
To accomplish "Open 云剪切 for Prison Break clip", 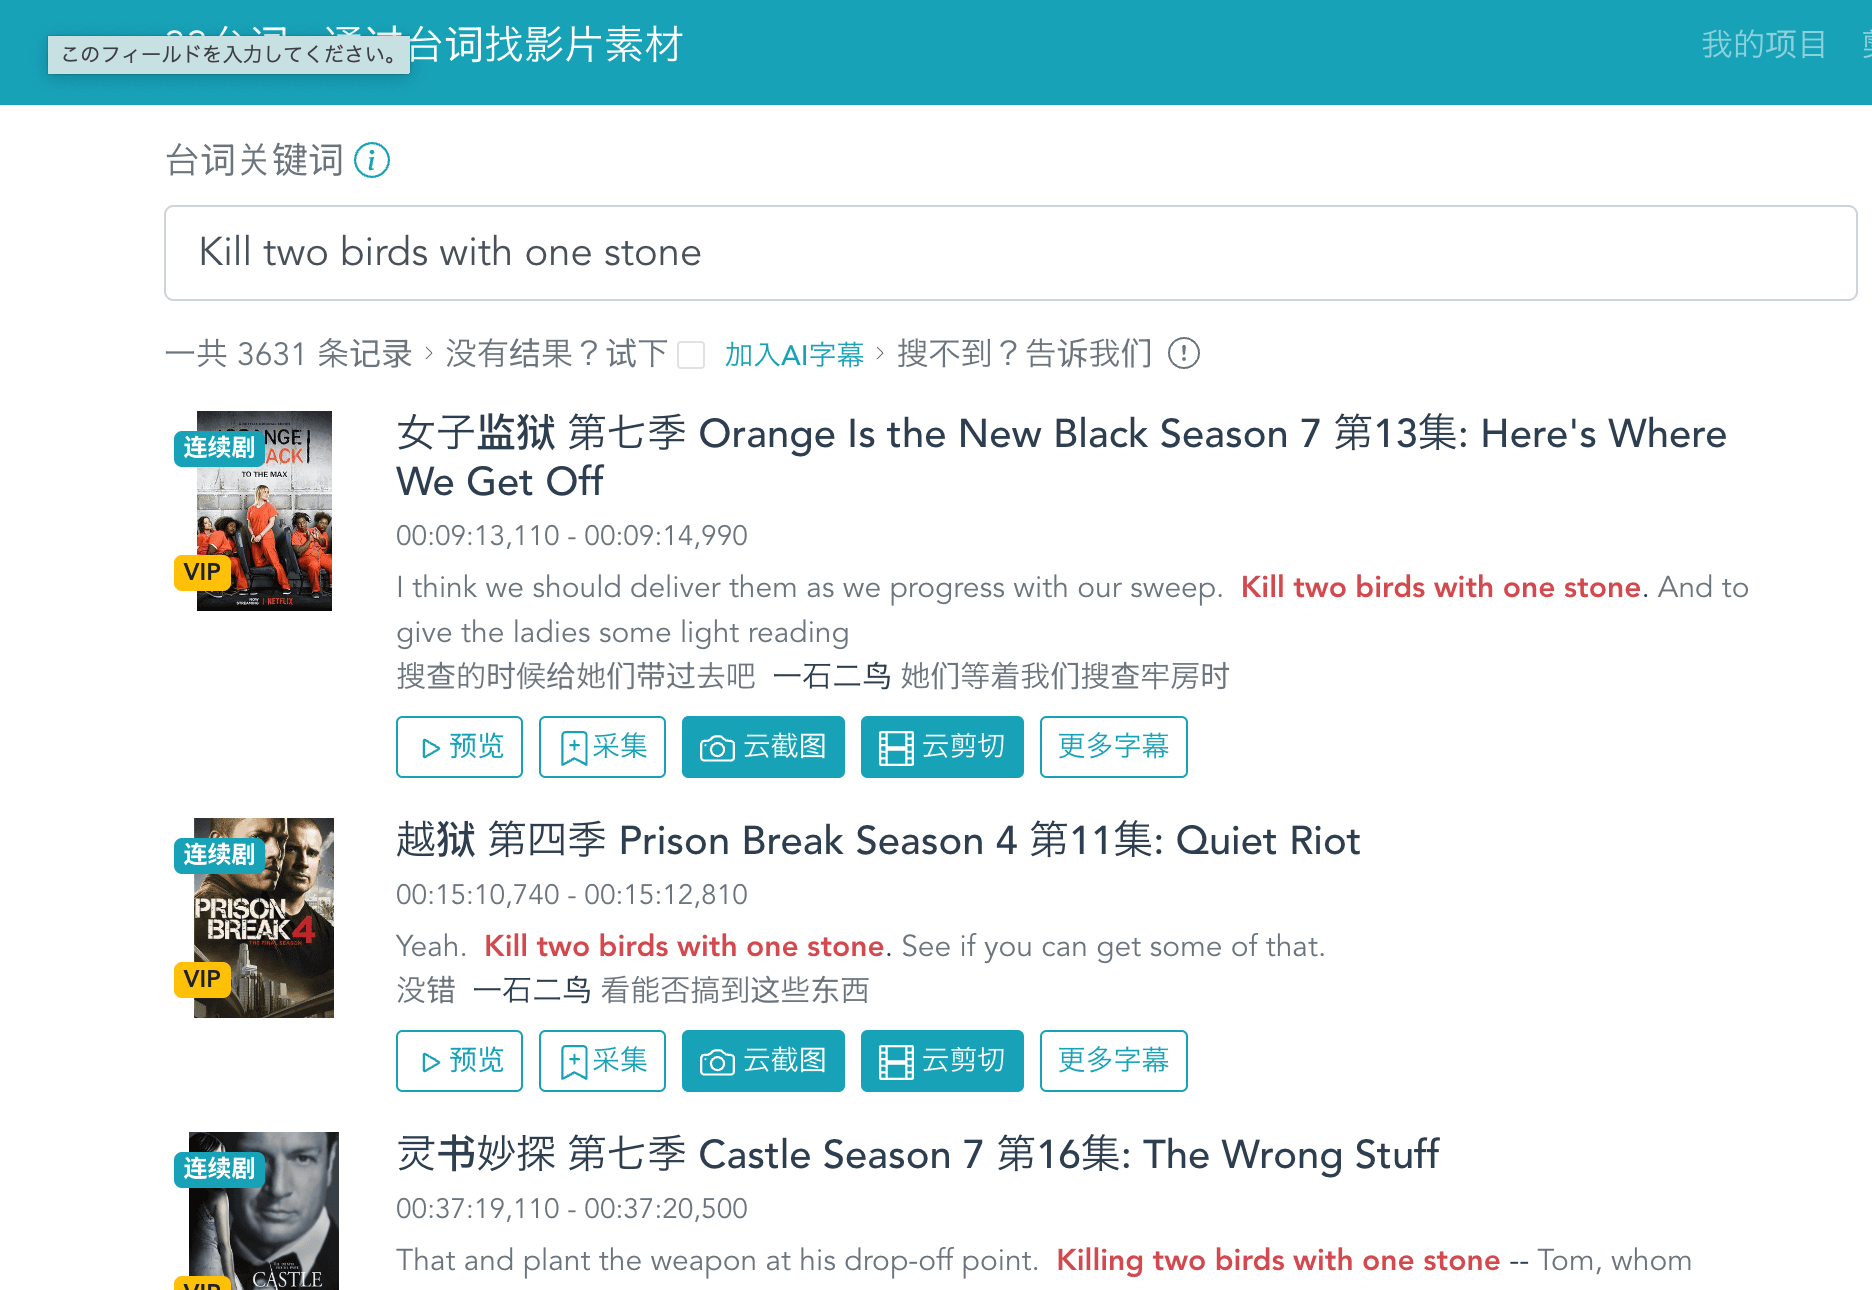I will click(942, 1061).
